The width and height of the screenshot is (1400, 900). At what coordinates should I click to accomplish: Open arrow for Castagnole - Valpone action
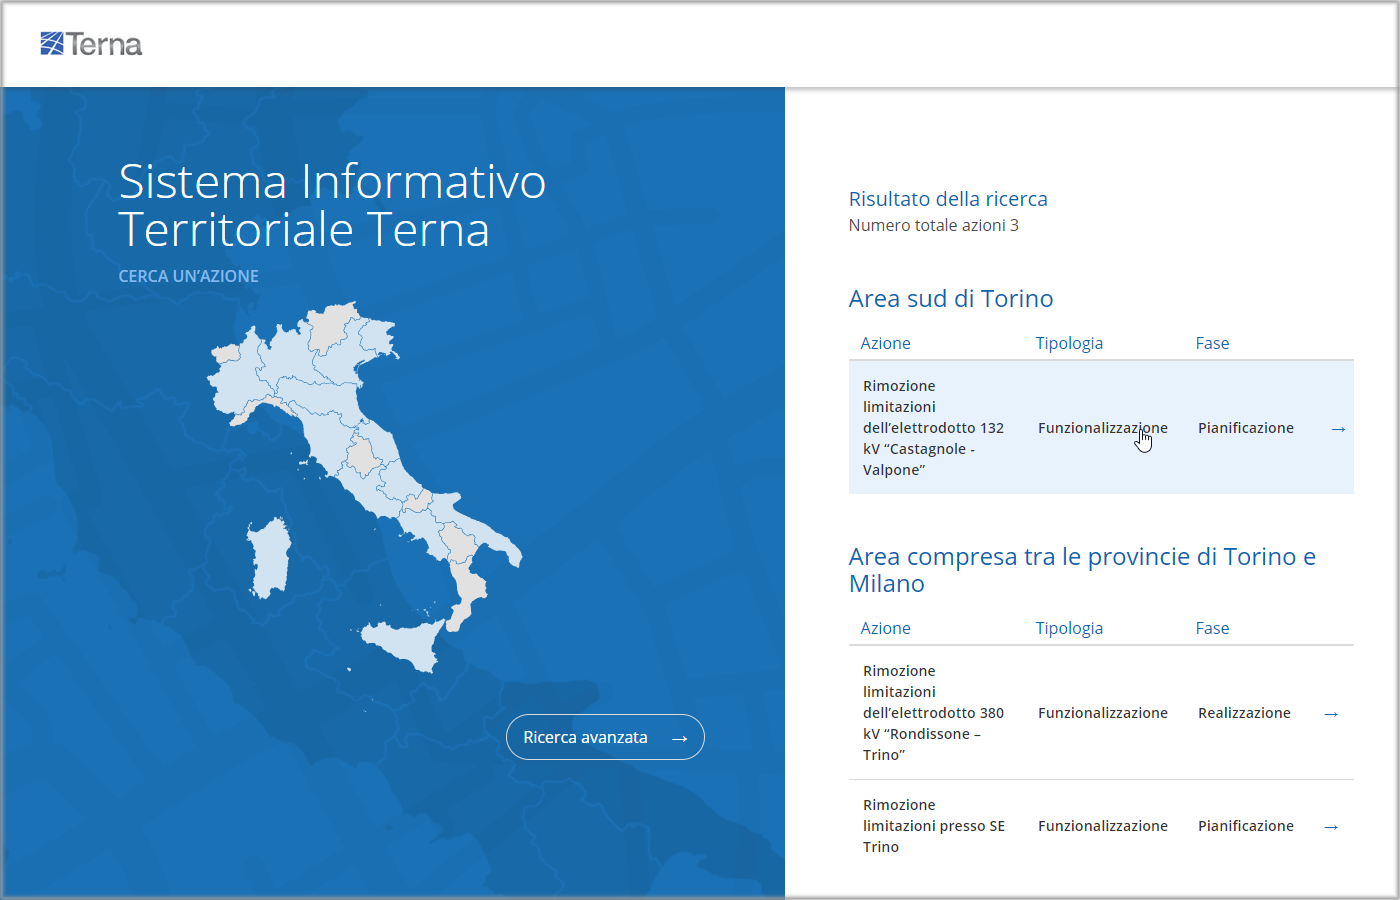1338,428
